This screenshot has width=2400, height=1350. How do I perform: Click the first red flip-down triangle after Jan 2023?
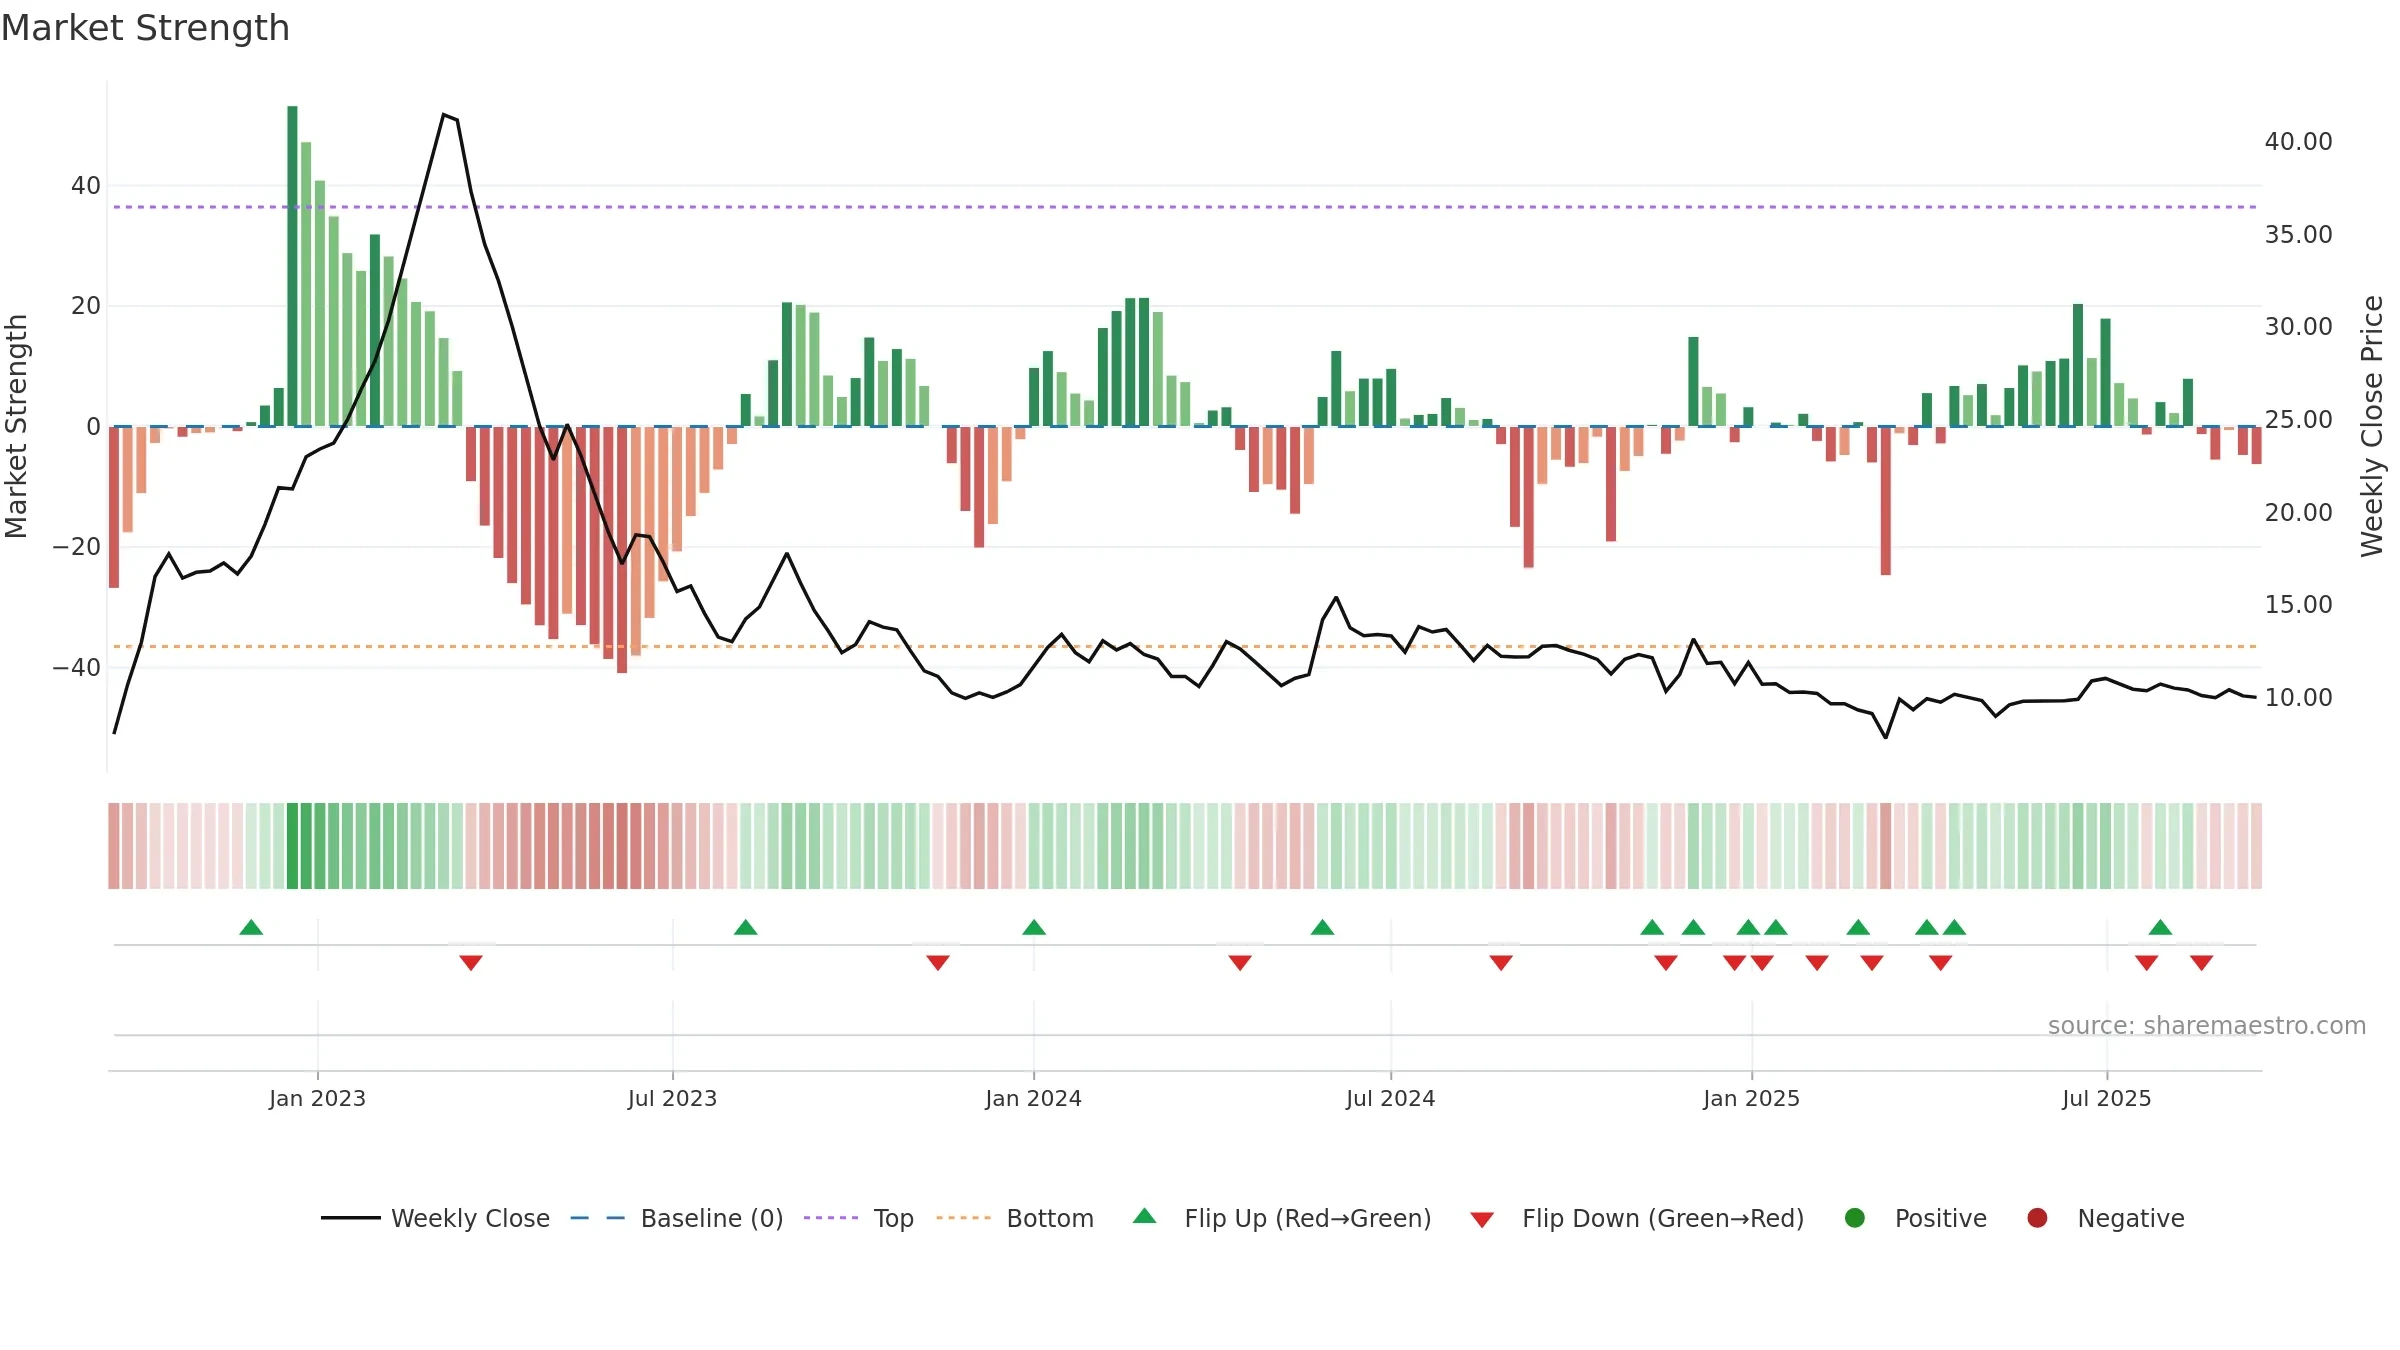[x=471, y=963]
